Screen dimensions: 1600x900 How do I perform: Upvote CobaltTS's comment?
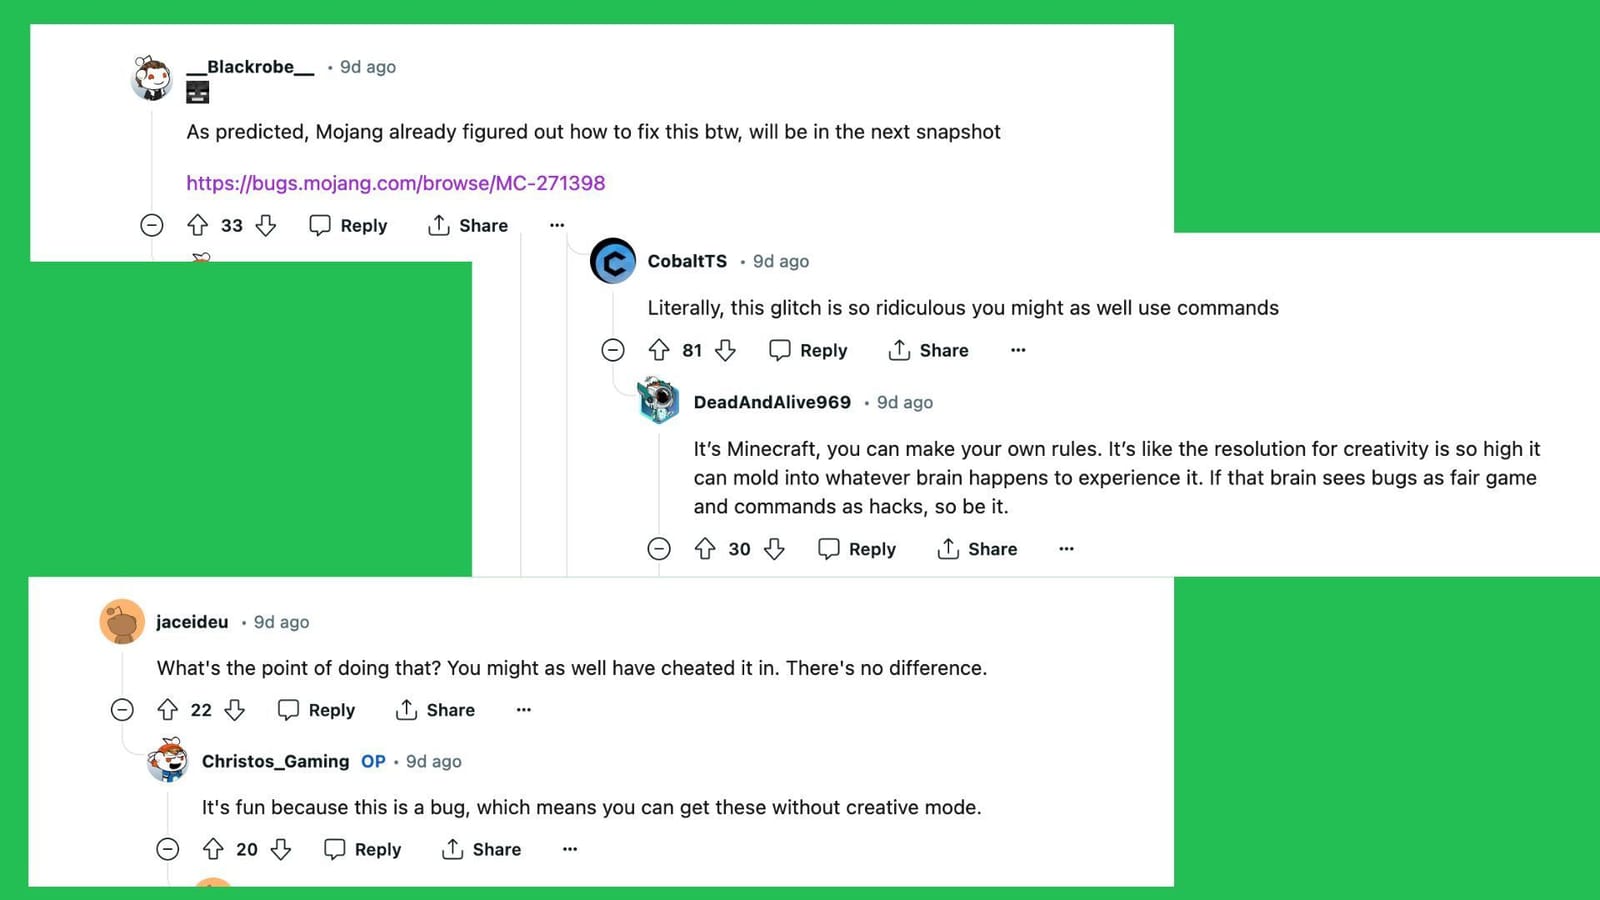660,350
